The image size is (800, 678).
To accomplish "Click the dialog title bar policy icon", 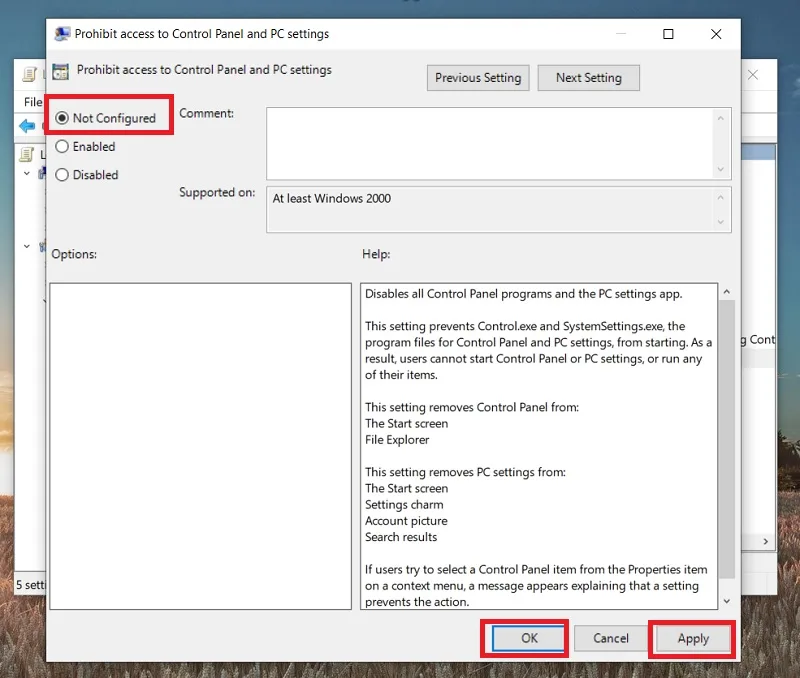I will [62, 34].
